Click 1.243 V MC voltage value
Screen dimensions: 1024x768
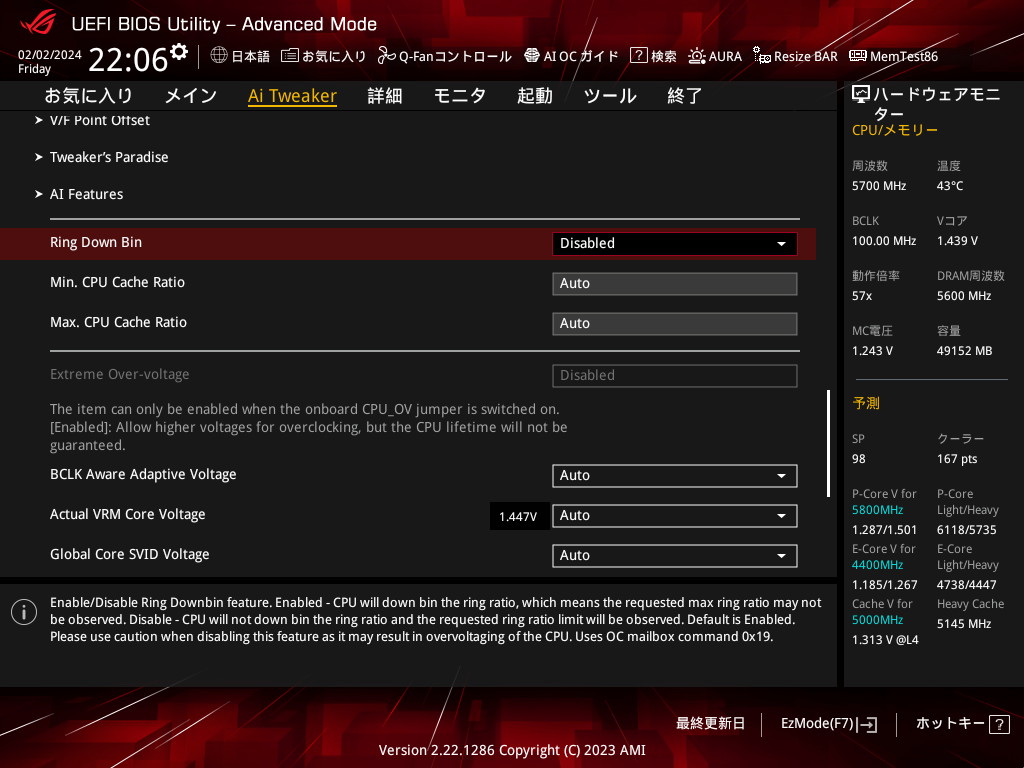(872, 351)
